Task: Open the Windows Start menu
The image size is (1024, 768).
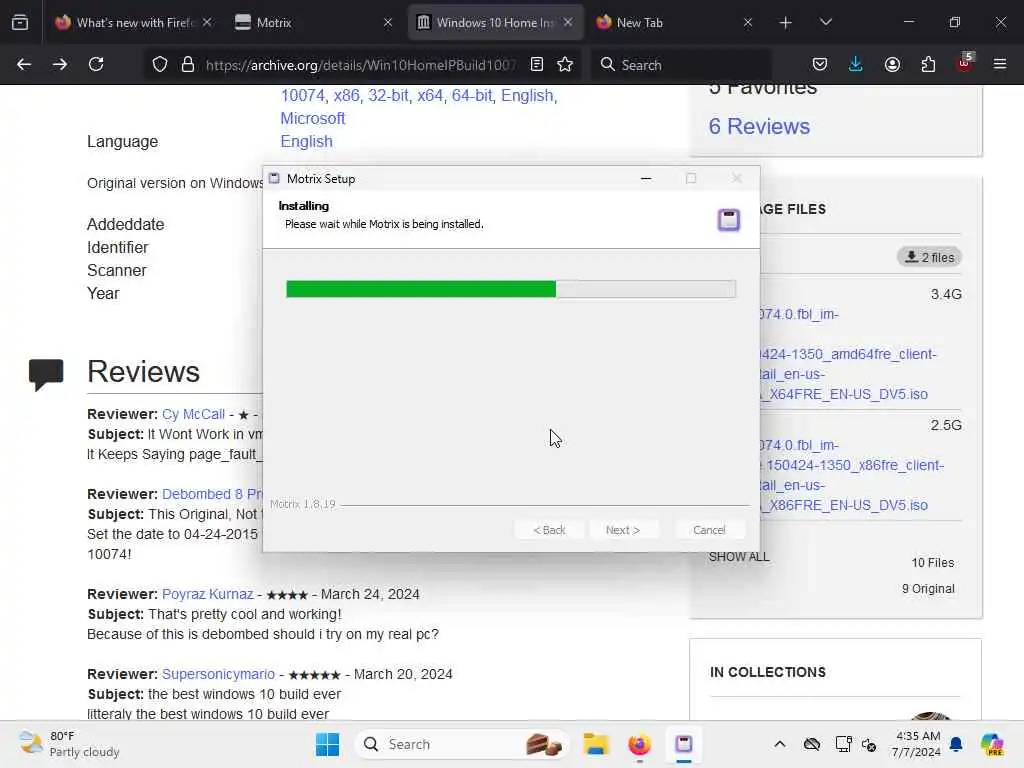Action: click(x=327, y=744)
